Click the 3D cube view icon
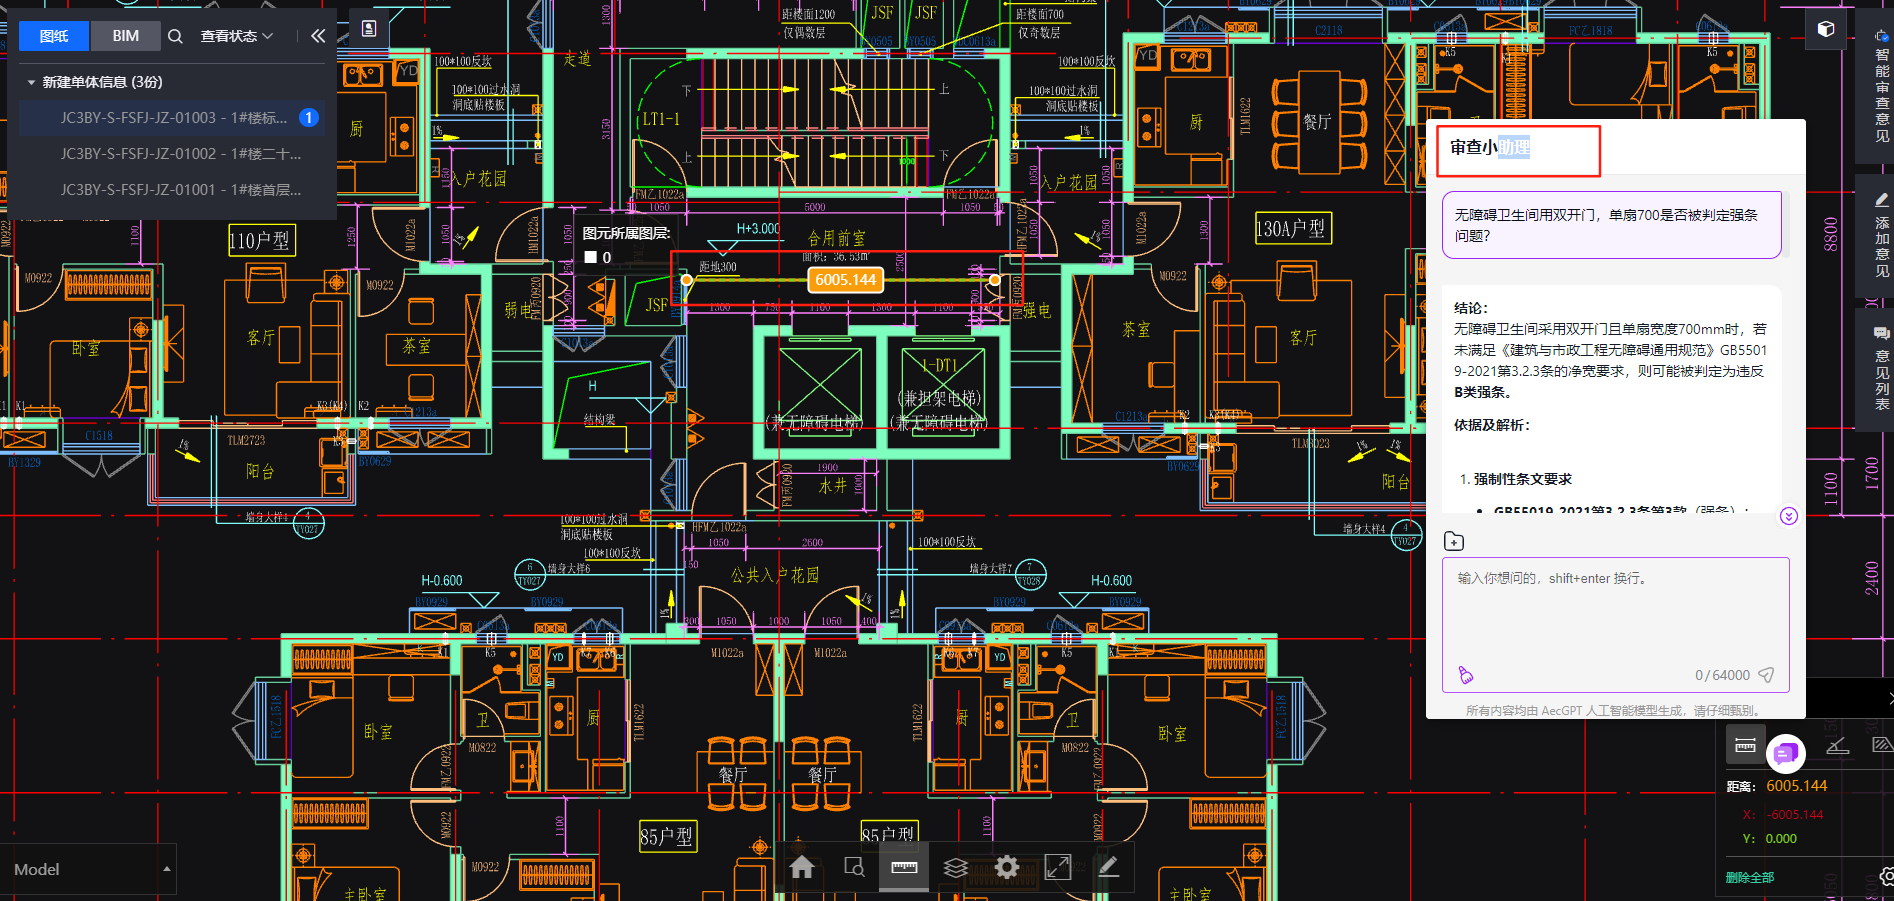Screen dimensions: 1894x901 pyautogui.click(x=1825, y=29)
